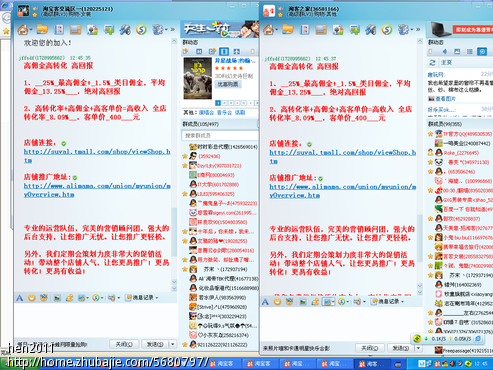
Task: Click 发送 button in left chat window
Action: (x=155, y=344)
